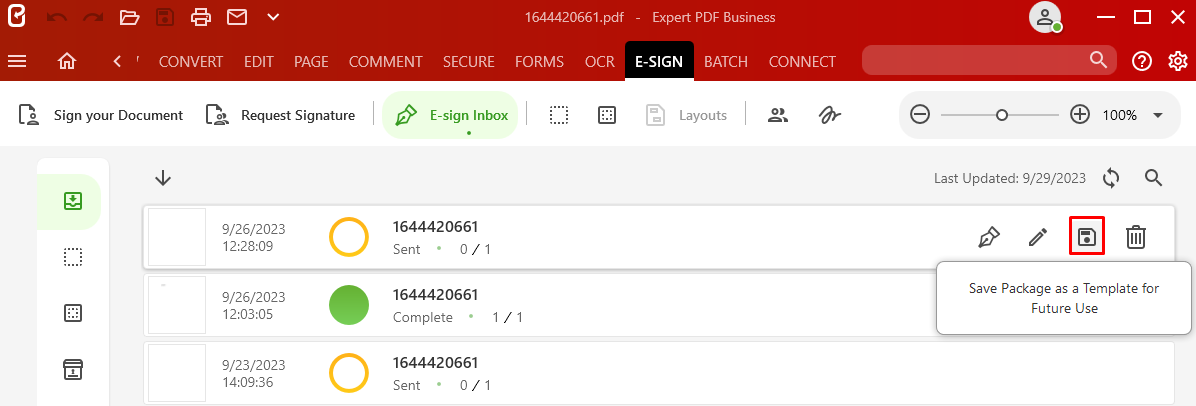Click the dashed-square templates toolbar icon
This screenshot has width=1196, height=406.
click(559, 115)
